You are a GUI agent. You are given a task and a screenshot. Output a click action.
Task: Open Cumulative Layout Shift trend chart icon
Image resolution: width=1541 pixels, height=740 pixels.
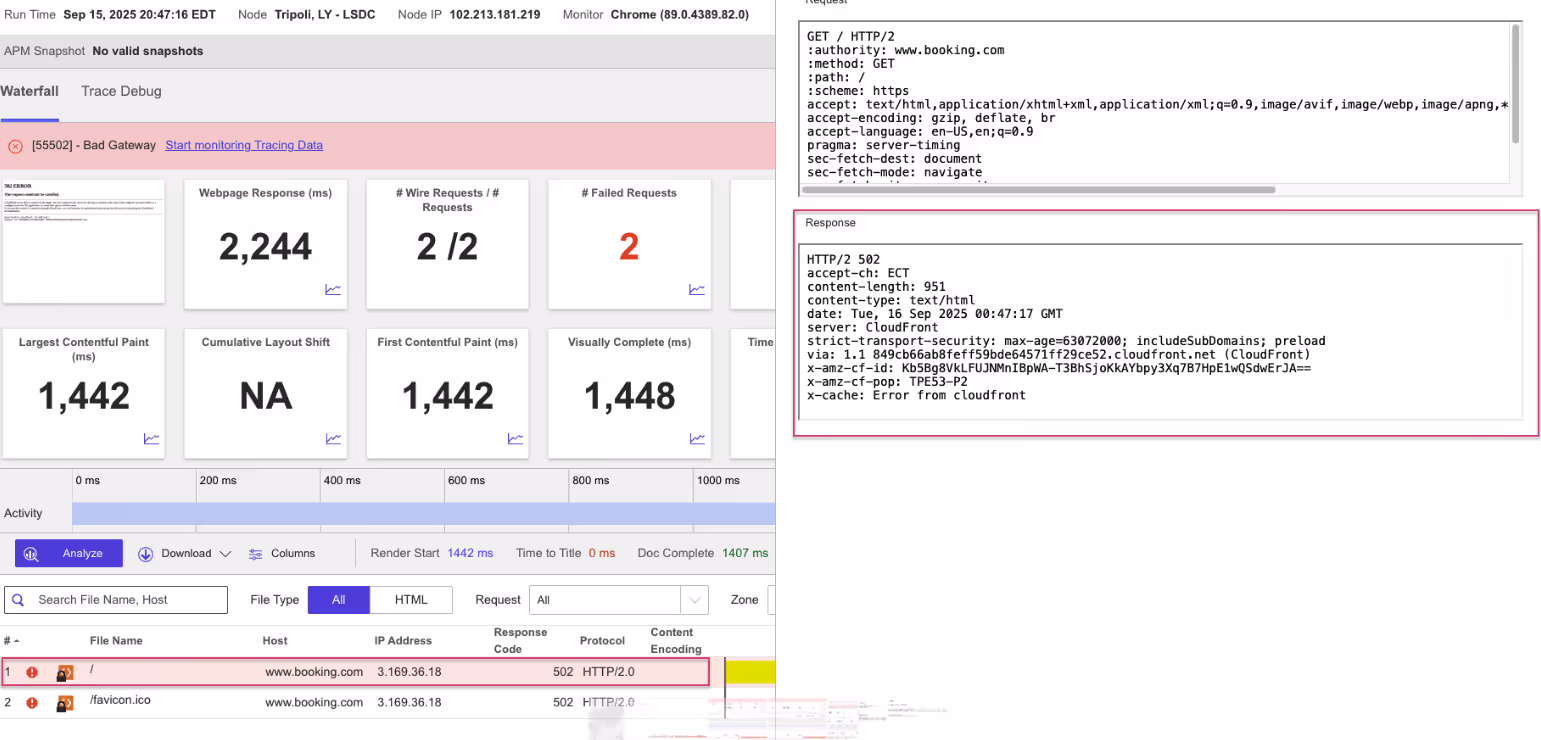coord(333,439)
